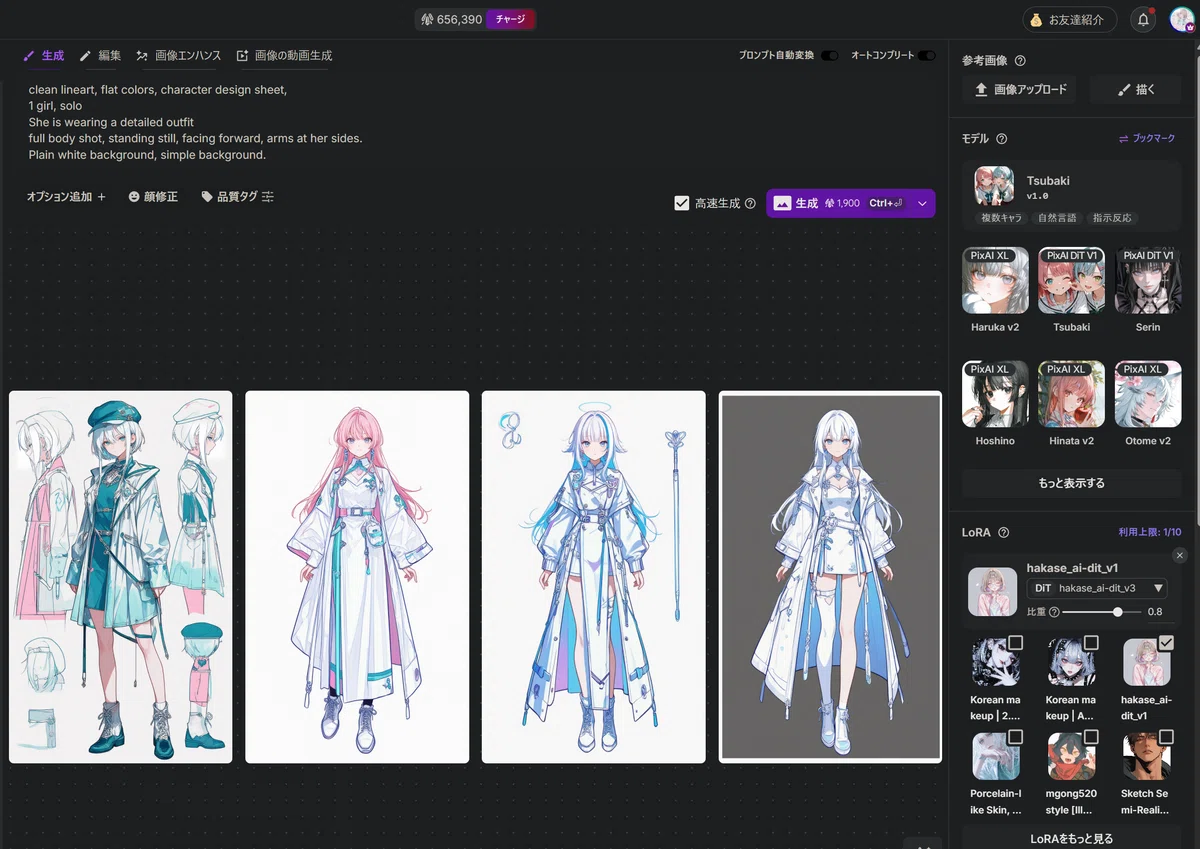
Task: Click the help icon beside 比重
Action: pos(1054,612)
